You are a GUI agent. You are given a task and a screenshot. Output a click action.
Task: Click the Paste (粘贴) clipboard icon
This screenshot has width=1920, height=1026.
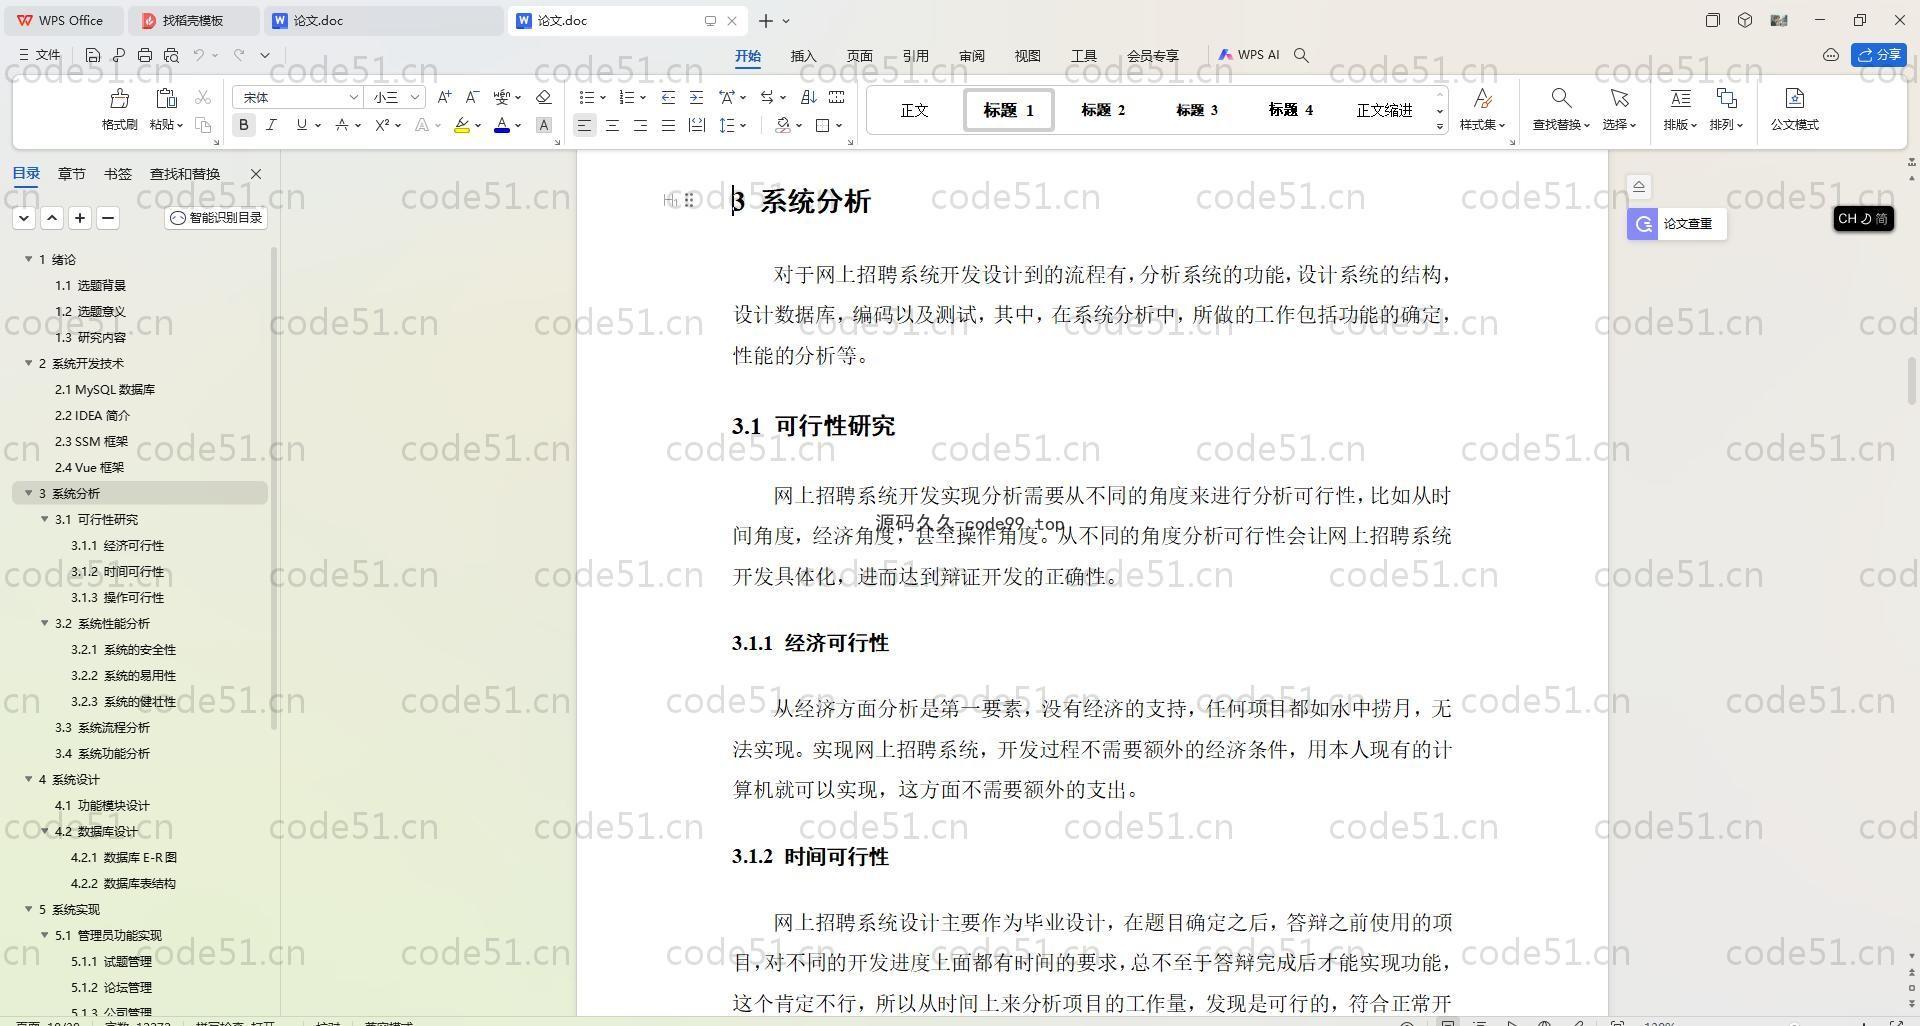[x=166, y=98]
